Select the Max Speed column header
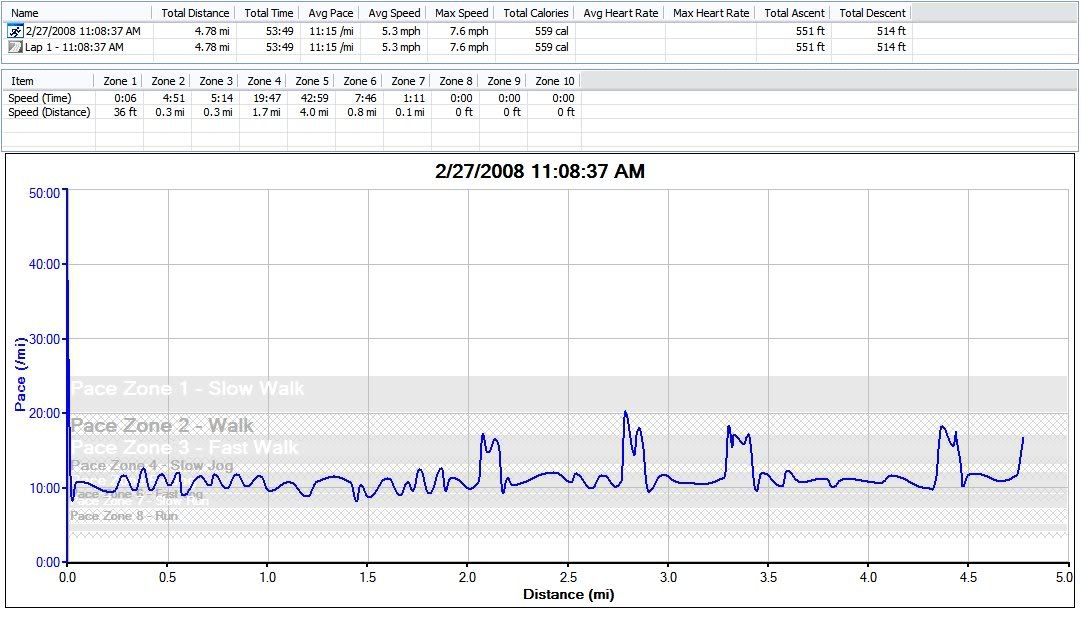Viewport: 1081px width, 626px height. click(461, 13)
